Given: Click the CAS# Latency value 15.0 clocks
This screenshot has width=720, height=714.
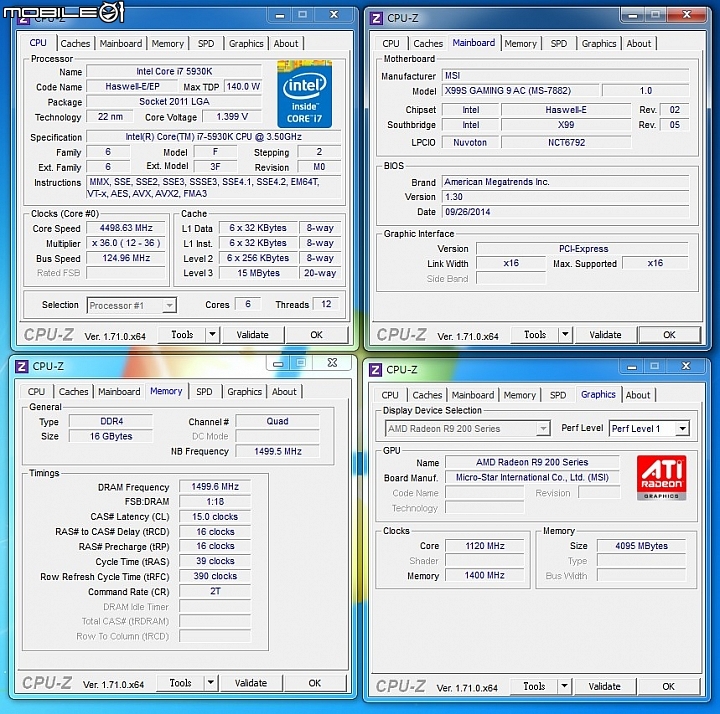Looking at the screenshot, I should click(x=215, y=517).
